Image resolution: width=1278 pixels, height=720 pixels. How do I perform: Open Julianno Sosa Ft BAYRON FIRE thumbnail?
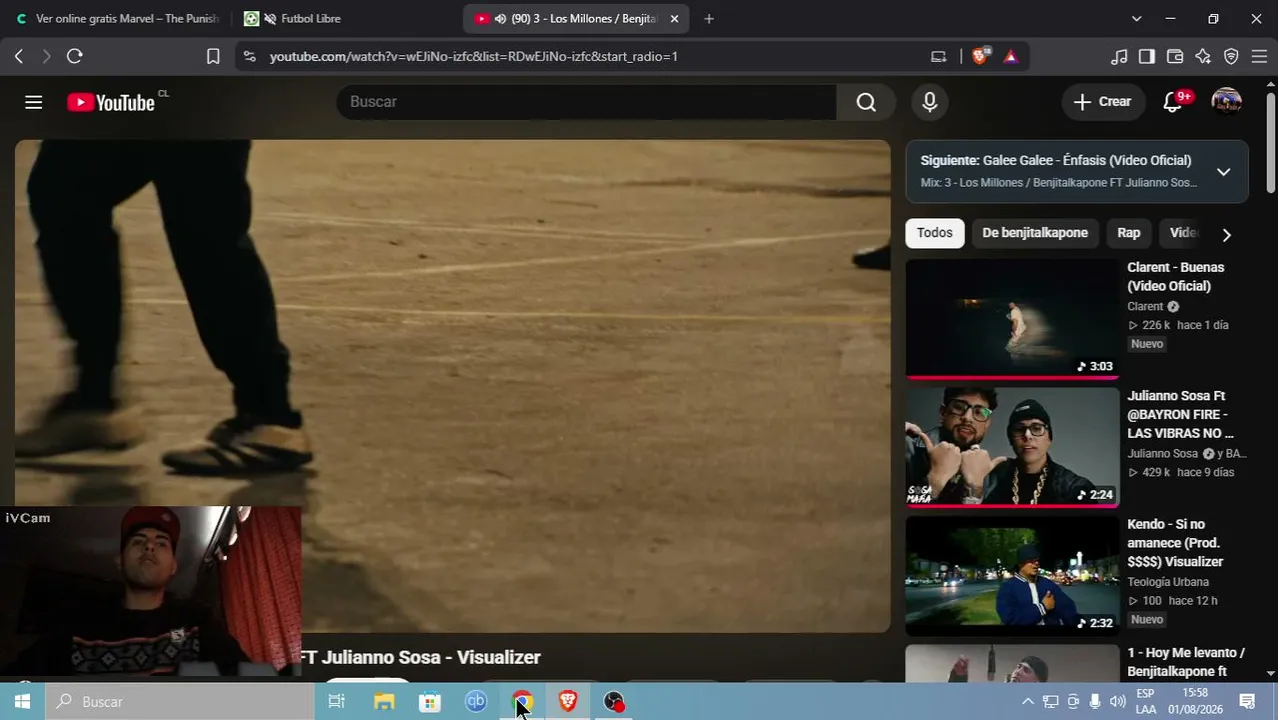point(1012,447)
